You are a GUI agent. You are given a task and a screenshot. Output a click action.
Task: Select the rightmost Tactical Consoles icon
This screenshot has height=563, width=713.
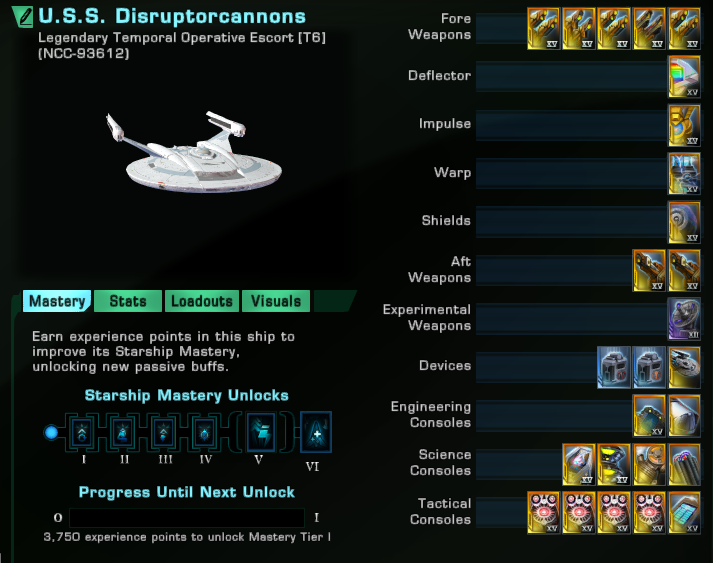tap(684, 513)
